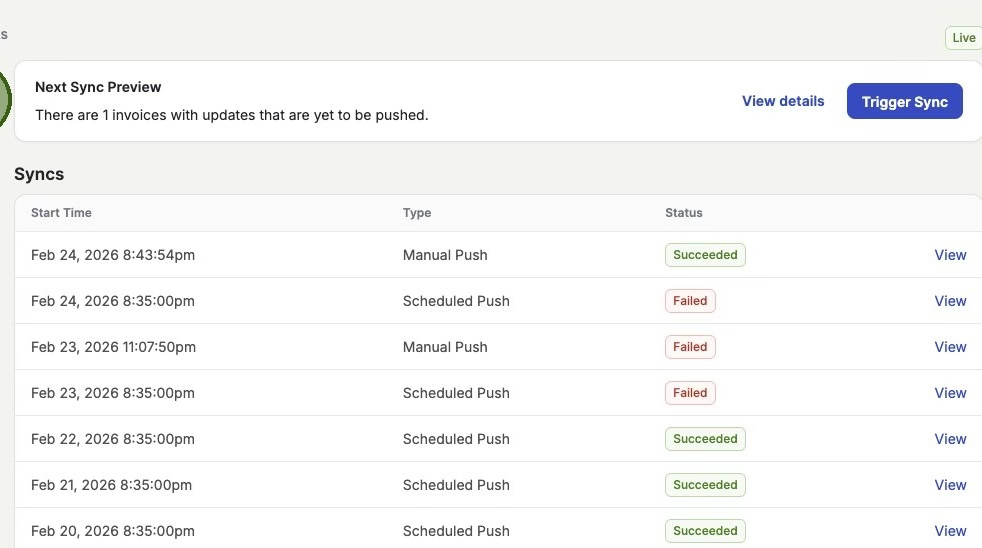982x548 pixels.
Task: Open the View details link
Action: [783, 101]
